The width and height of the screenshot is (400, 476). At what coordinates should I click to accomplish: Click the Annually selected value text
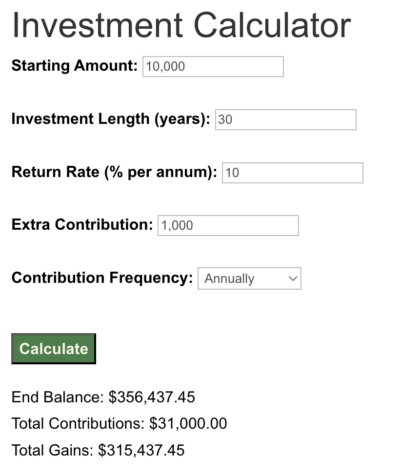229,279
